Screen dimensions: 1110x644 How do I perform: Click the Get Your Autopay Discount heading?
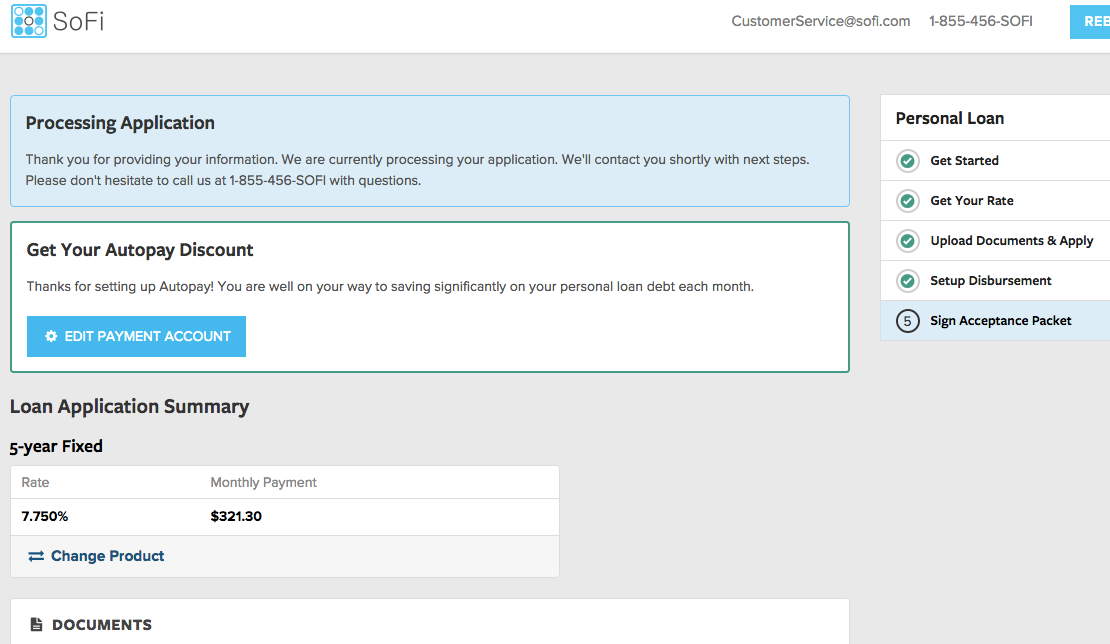coord(139,250)
